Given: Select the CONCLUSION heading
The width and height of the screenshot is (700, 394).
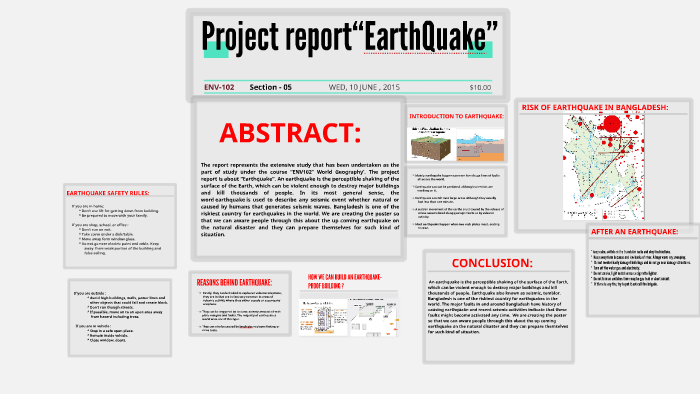Looking at the screenshot, I should [x=492, y=263].
